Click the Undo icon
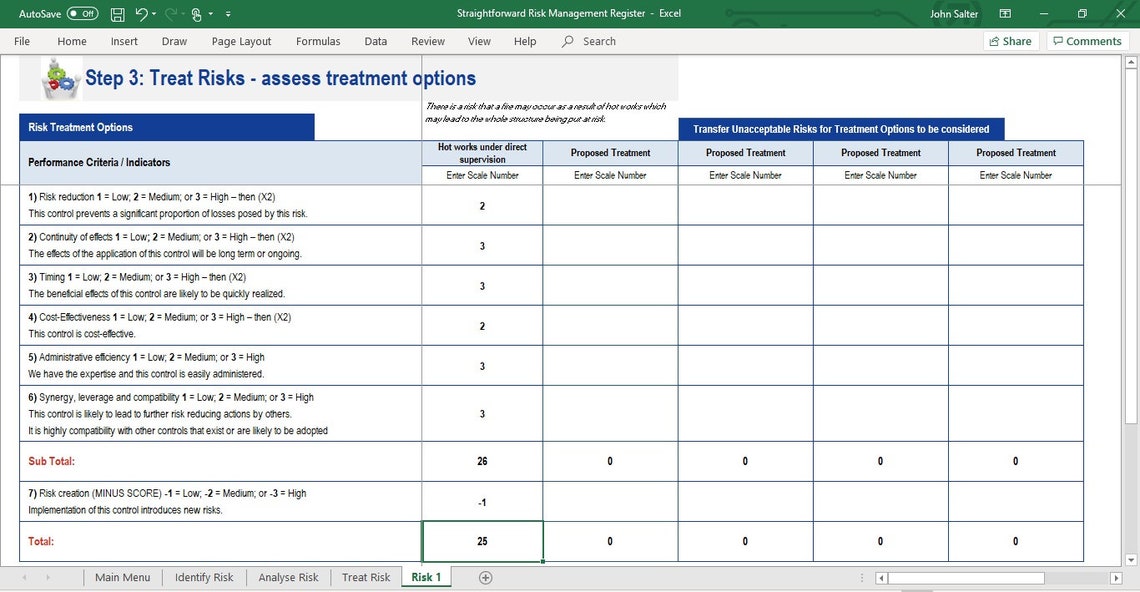This screenshot has height=592, width=1140. (x=142, y=14)
